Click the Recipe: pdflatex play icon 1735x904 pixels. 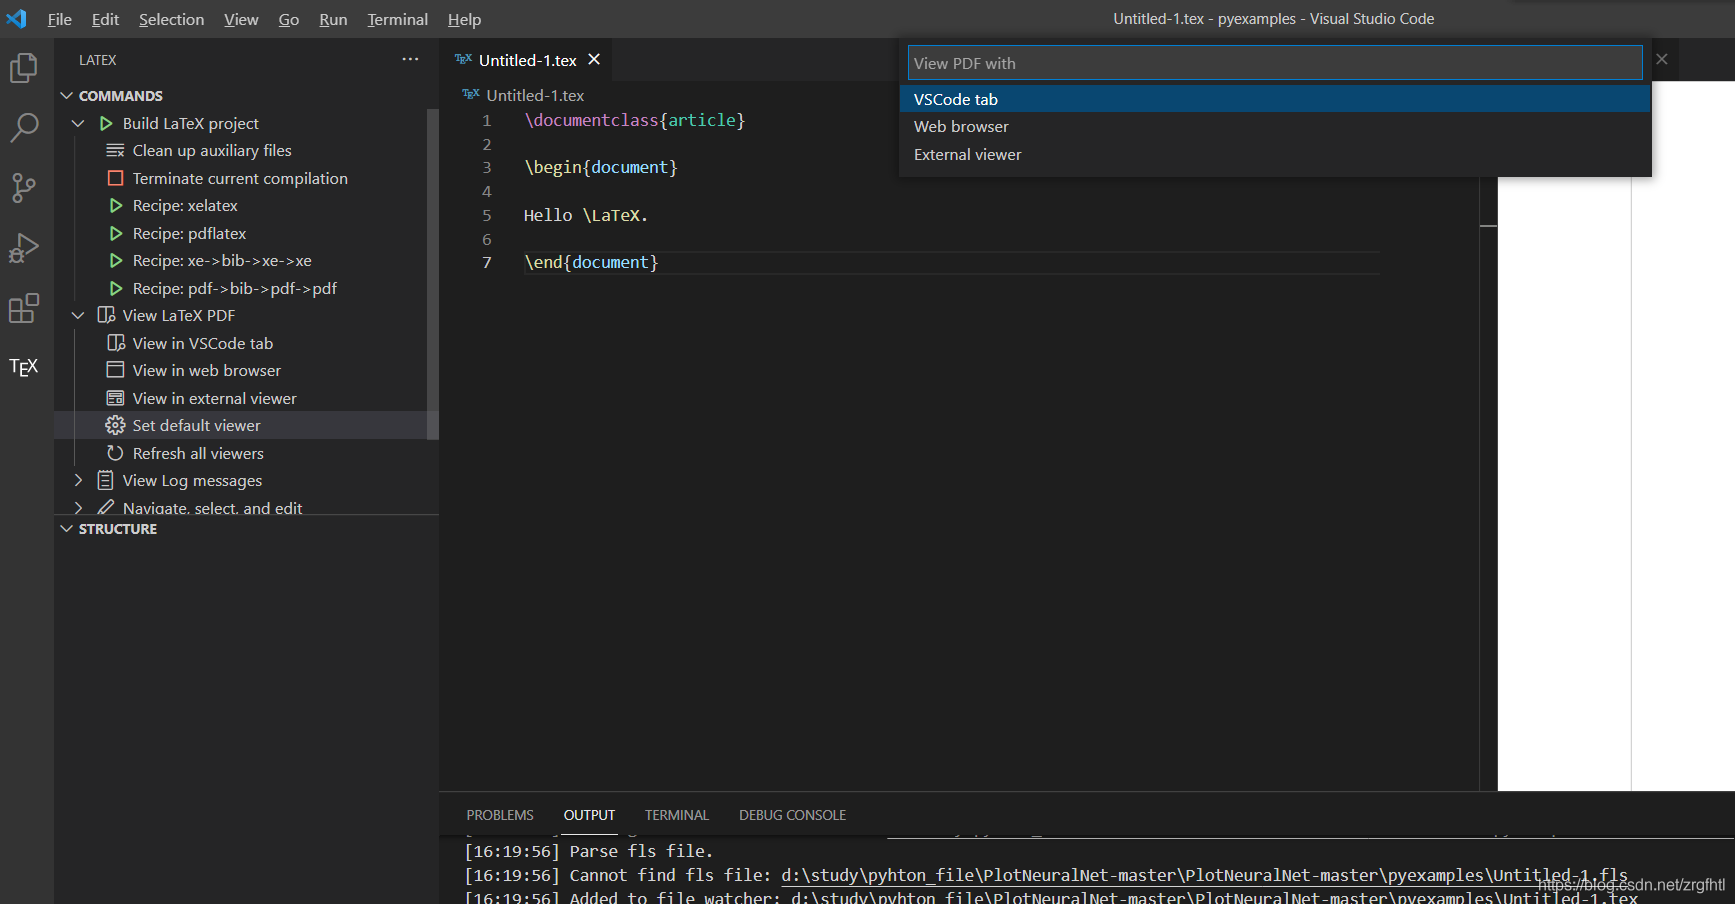[x=116, y=233]
